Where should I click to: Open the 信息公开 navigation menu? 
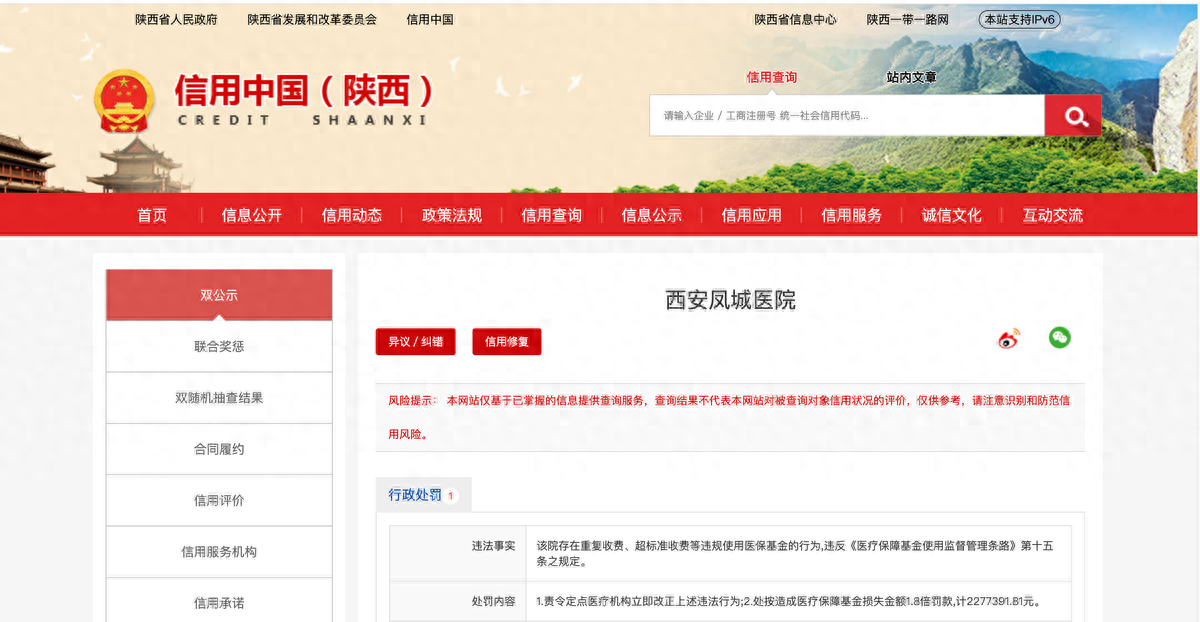point(252,215)
